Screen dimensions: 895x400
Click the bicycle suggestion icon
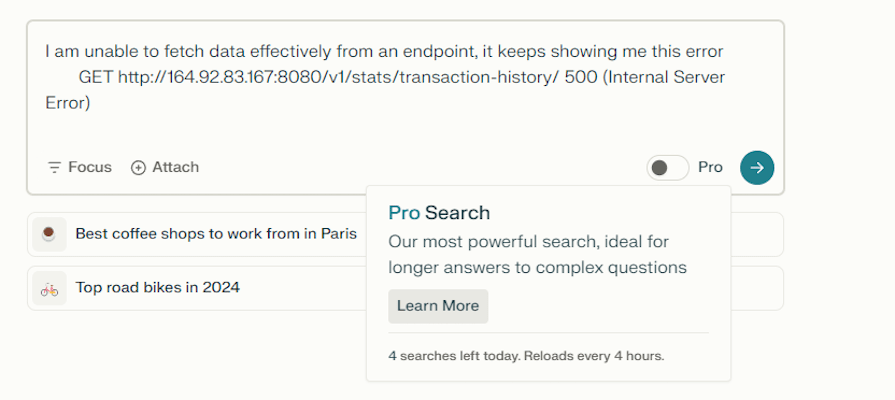click(49, 288)
